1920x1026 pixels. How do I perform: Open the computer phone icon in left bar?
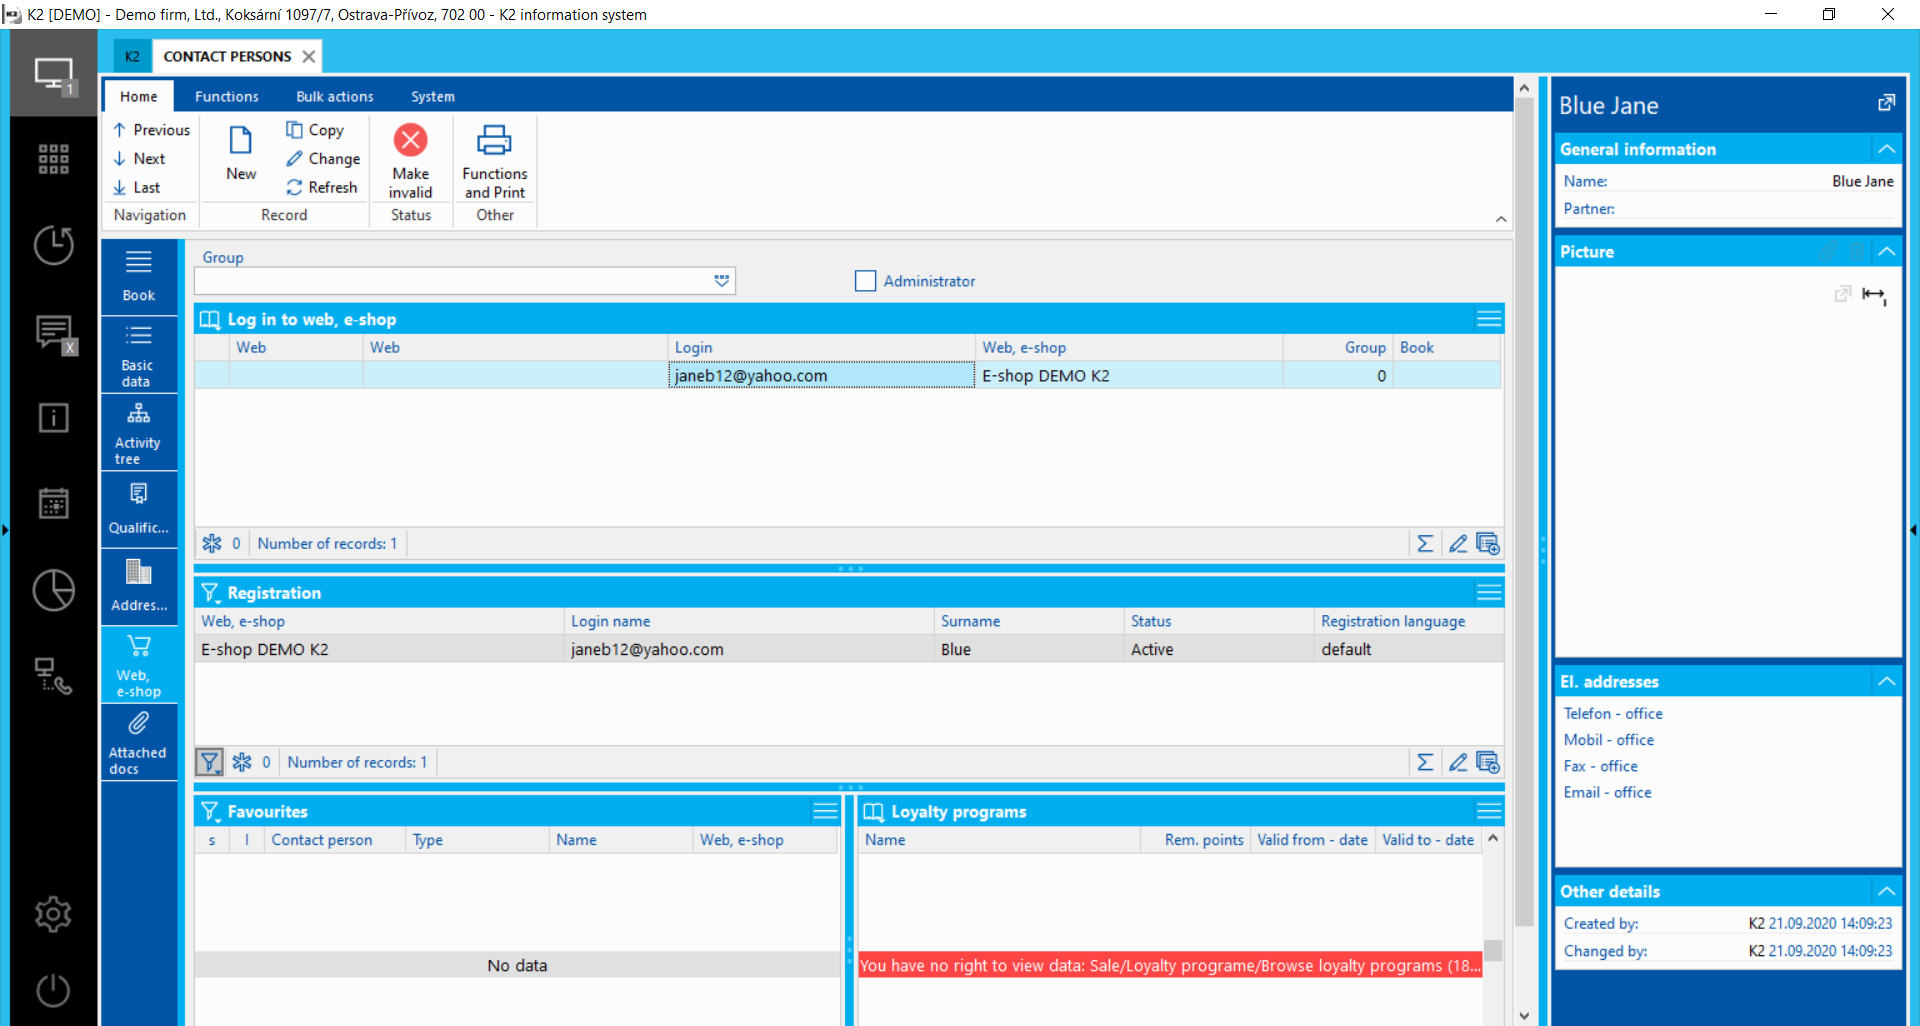(x=53, y=676)
